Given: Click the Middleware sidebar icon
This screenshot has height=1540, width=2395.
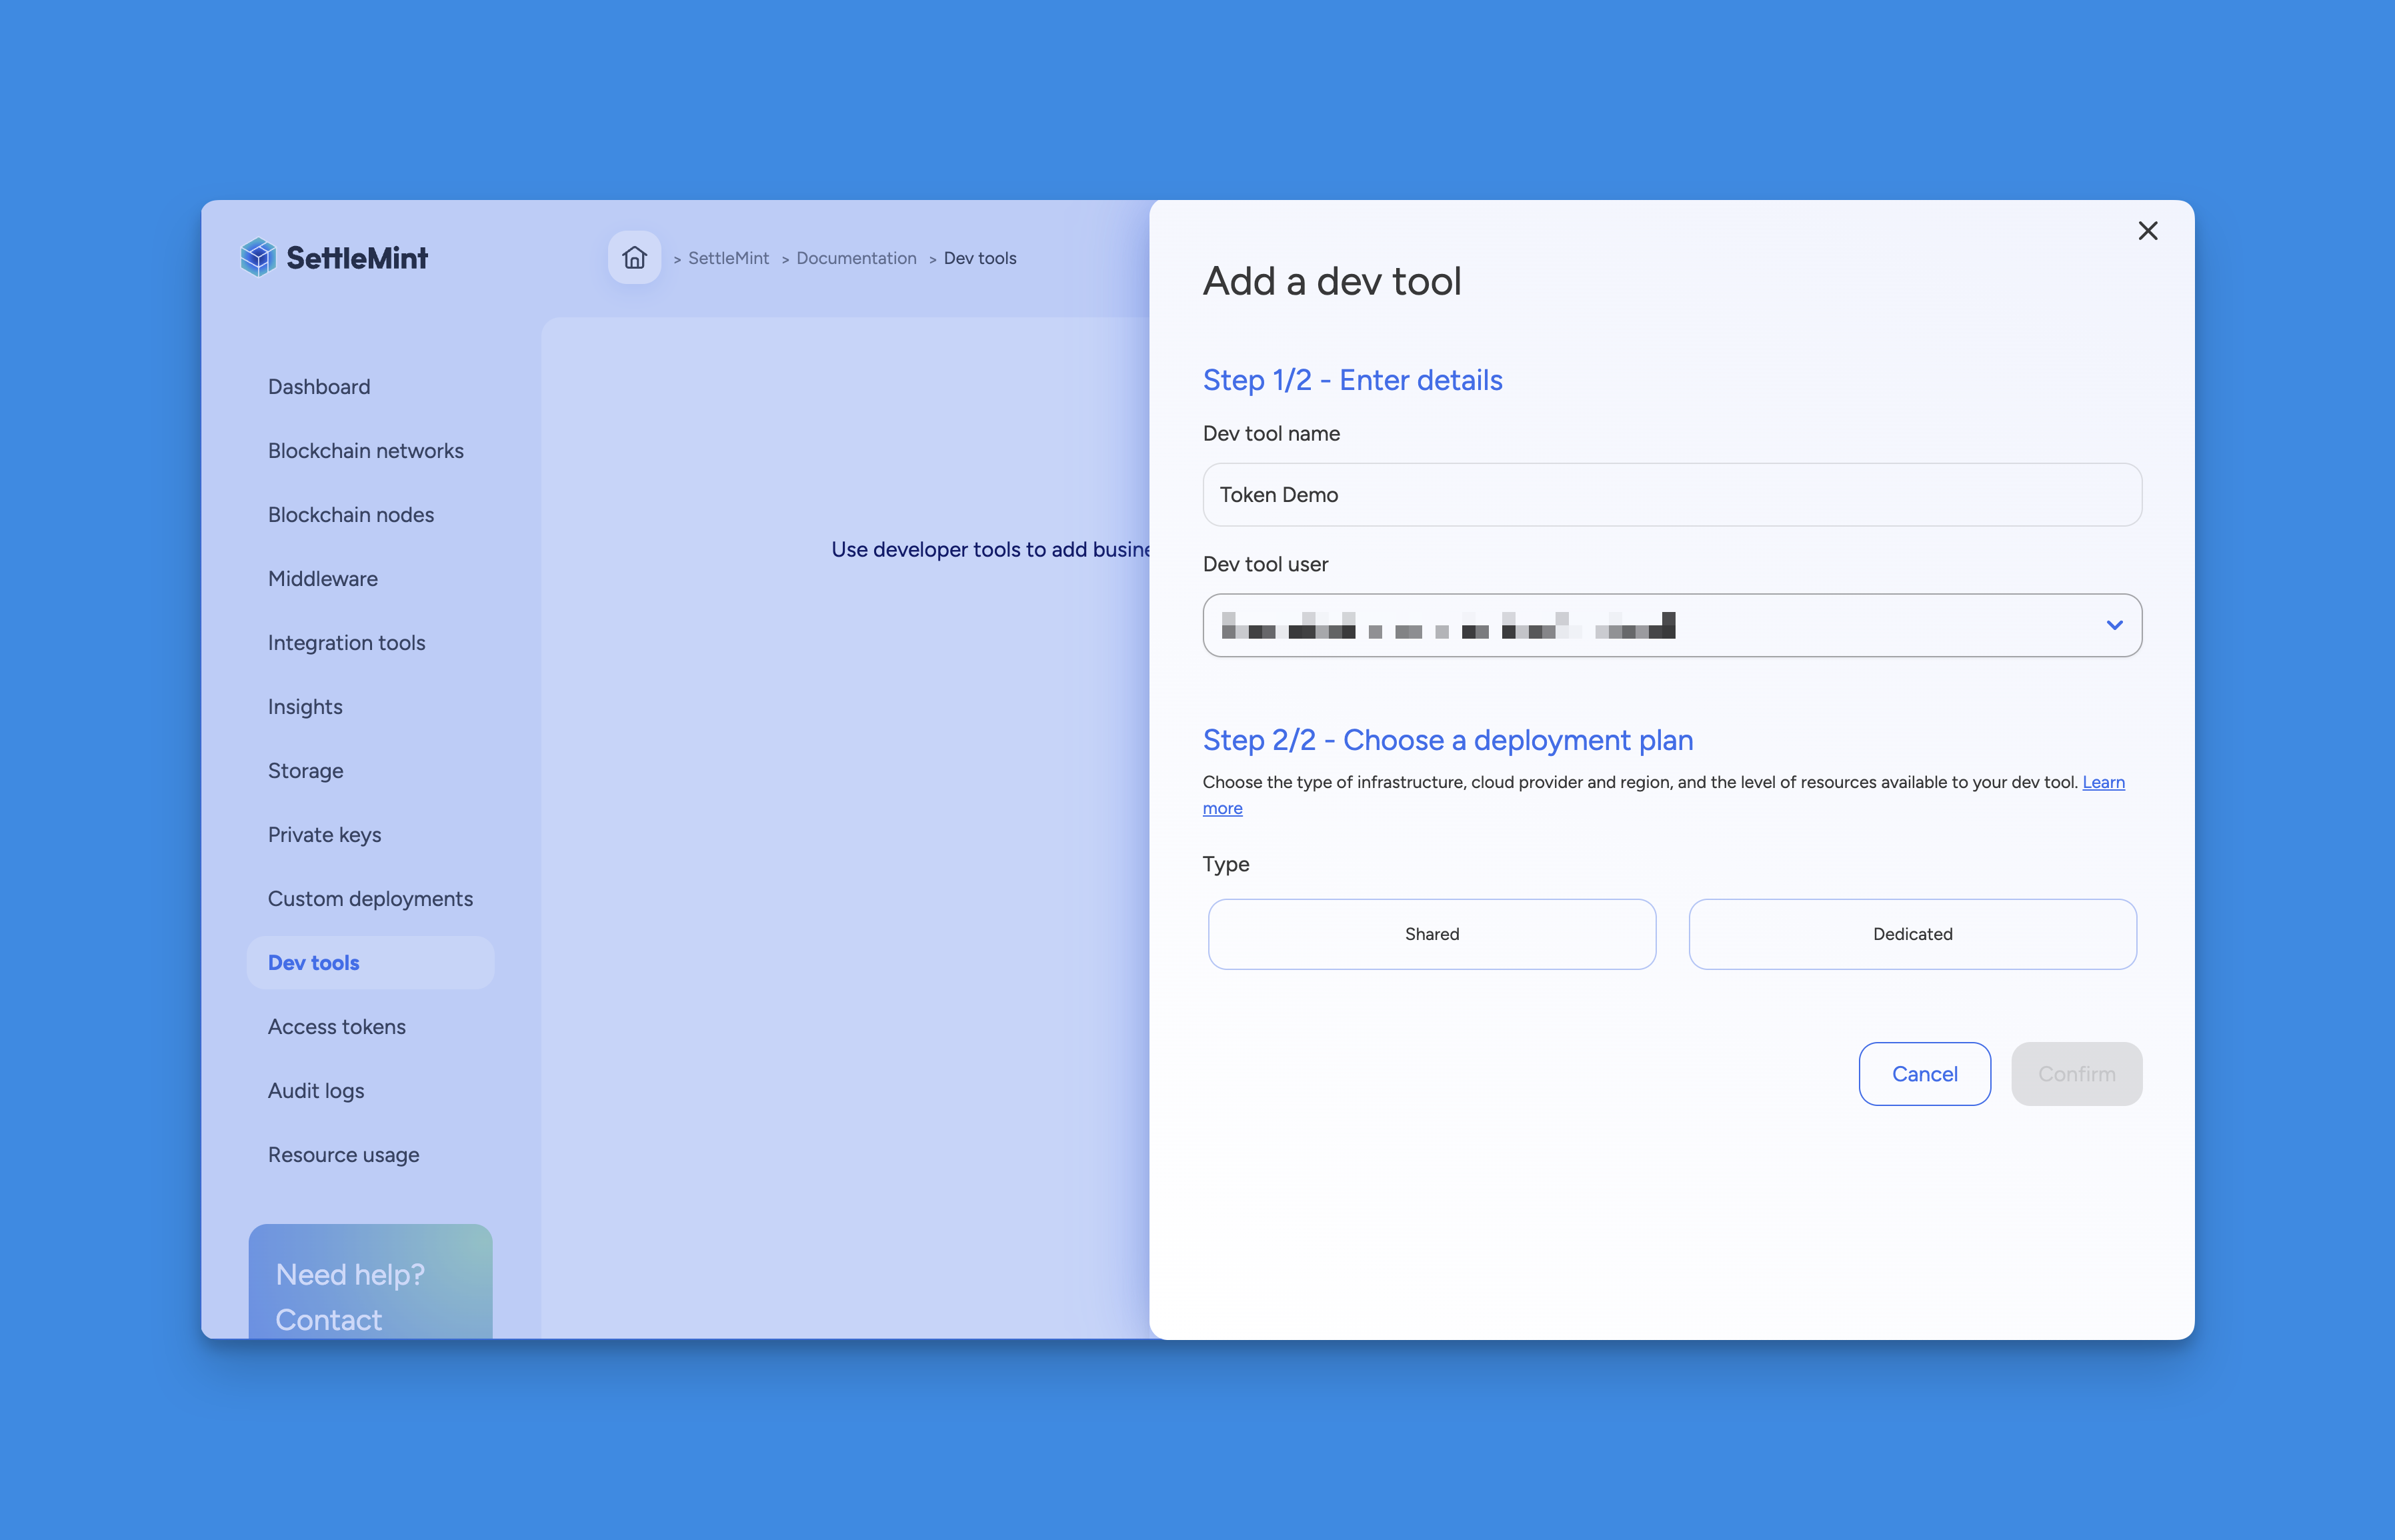Looking at the screenshot, I should 321,578.
